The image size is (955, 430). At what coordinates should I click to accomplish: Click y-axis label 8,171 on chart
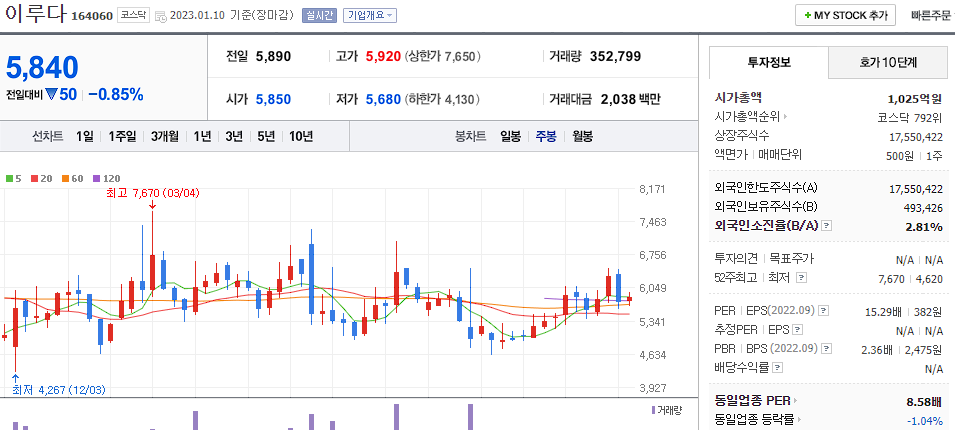pos(652,189)
